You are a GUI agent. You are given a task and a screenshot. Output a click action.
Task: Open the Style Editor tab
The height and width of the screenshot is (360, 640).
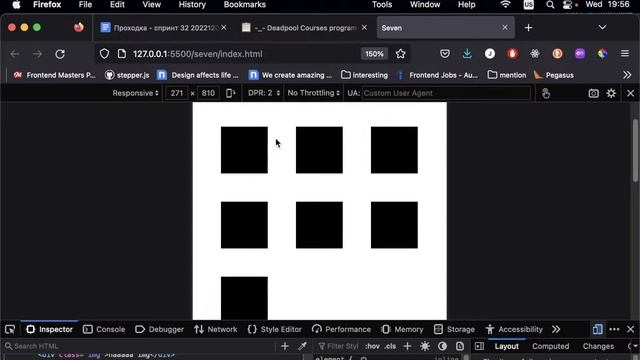pos(275,329)
